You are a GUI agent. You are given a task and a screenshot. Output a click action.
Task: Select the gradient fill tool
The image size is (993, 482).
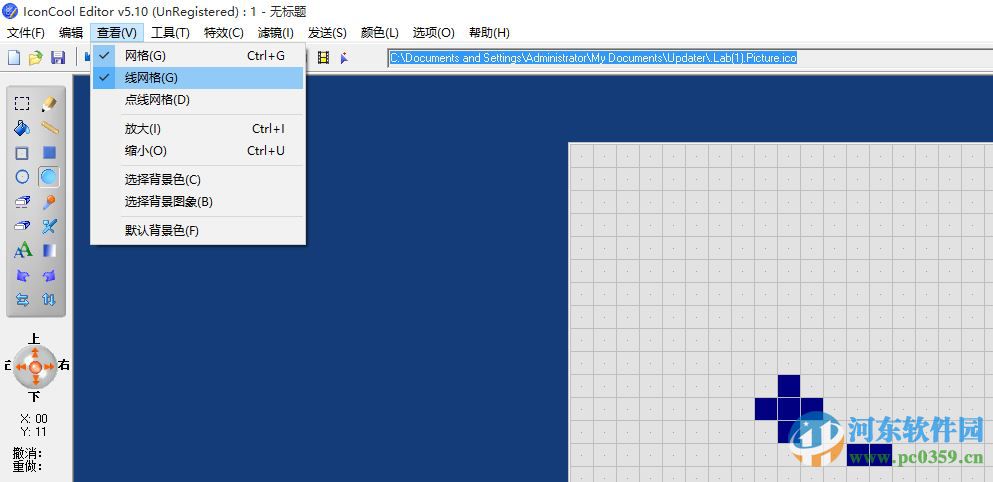pos(49,250)
